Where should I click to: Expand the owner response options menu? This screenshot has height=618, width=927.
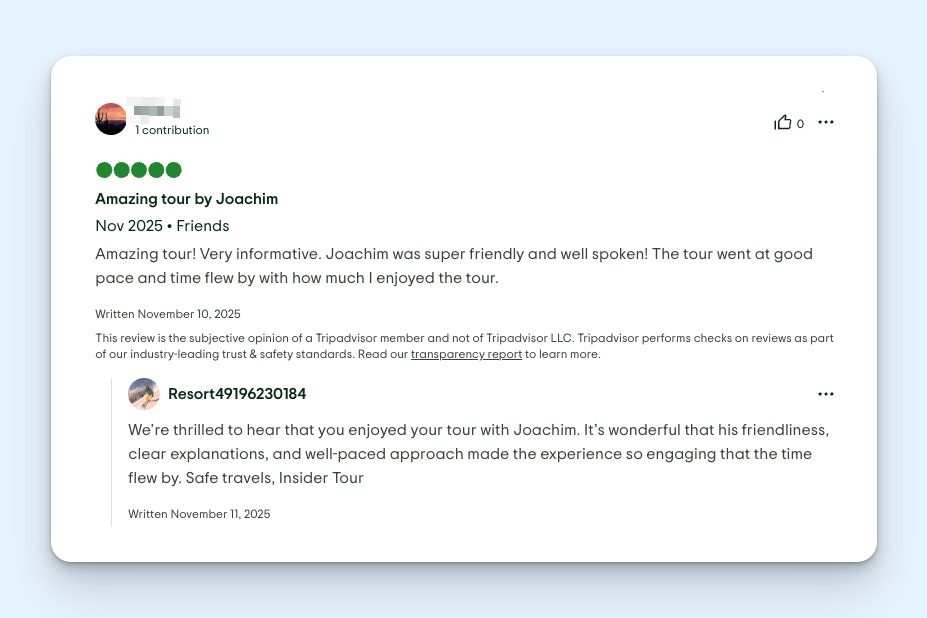825,393
